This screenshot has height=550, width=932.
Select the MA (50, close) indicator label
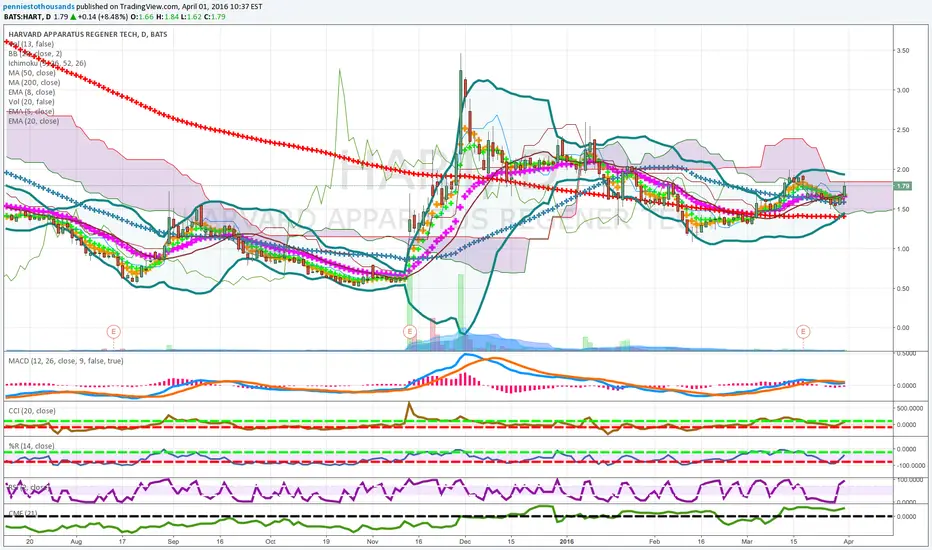[x=32, y=73]
